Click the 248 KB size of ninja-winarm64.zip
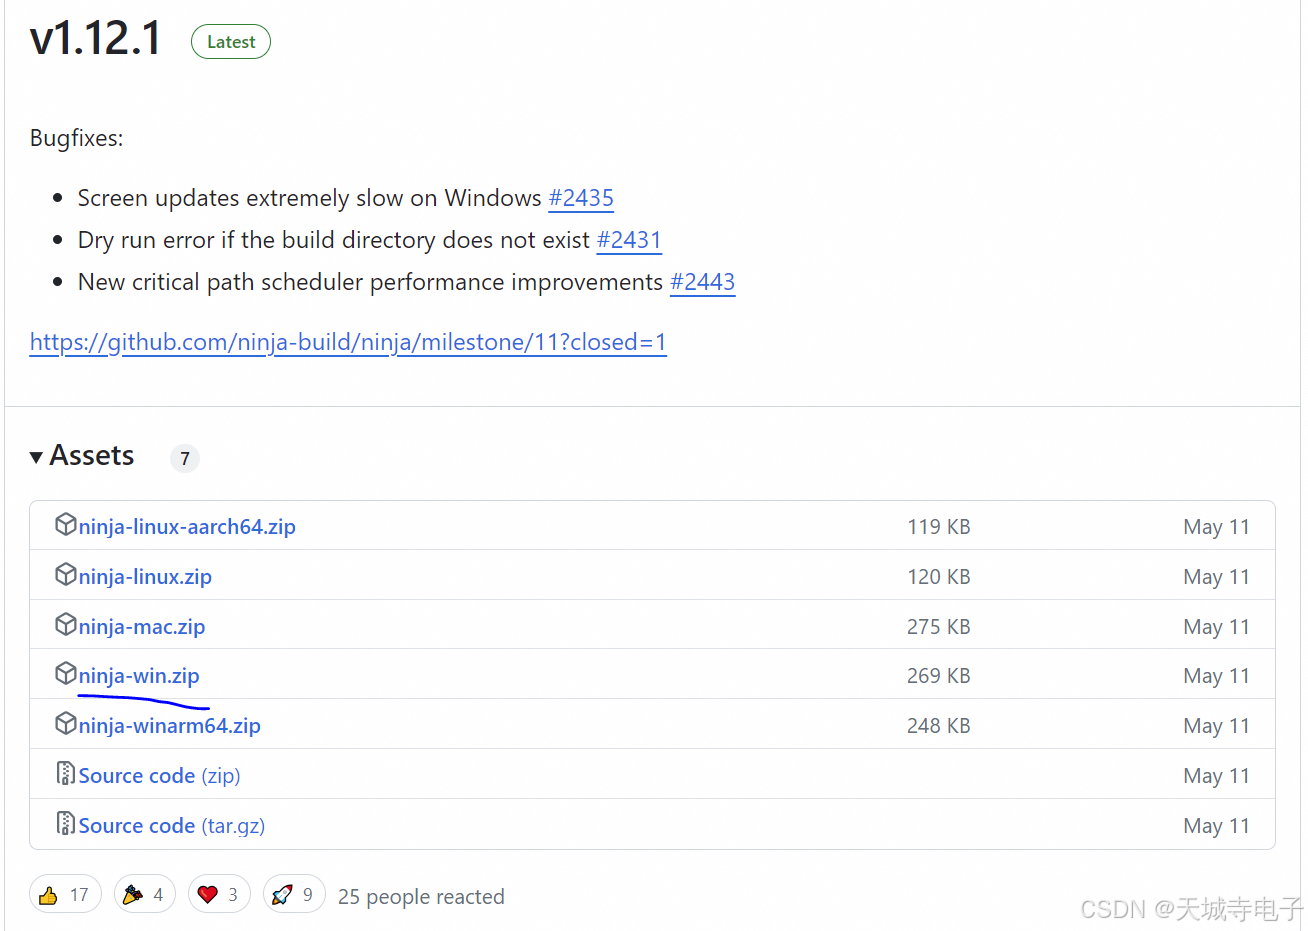The height and width of the screenshot is (931, 1308). tap(939, 726)
